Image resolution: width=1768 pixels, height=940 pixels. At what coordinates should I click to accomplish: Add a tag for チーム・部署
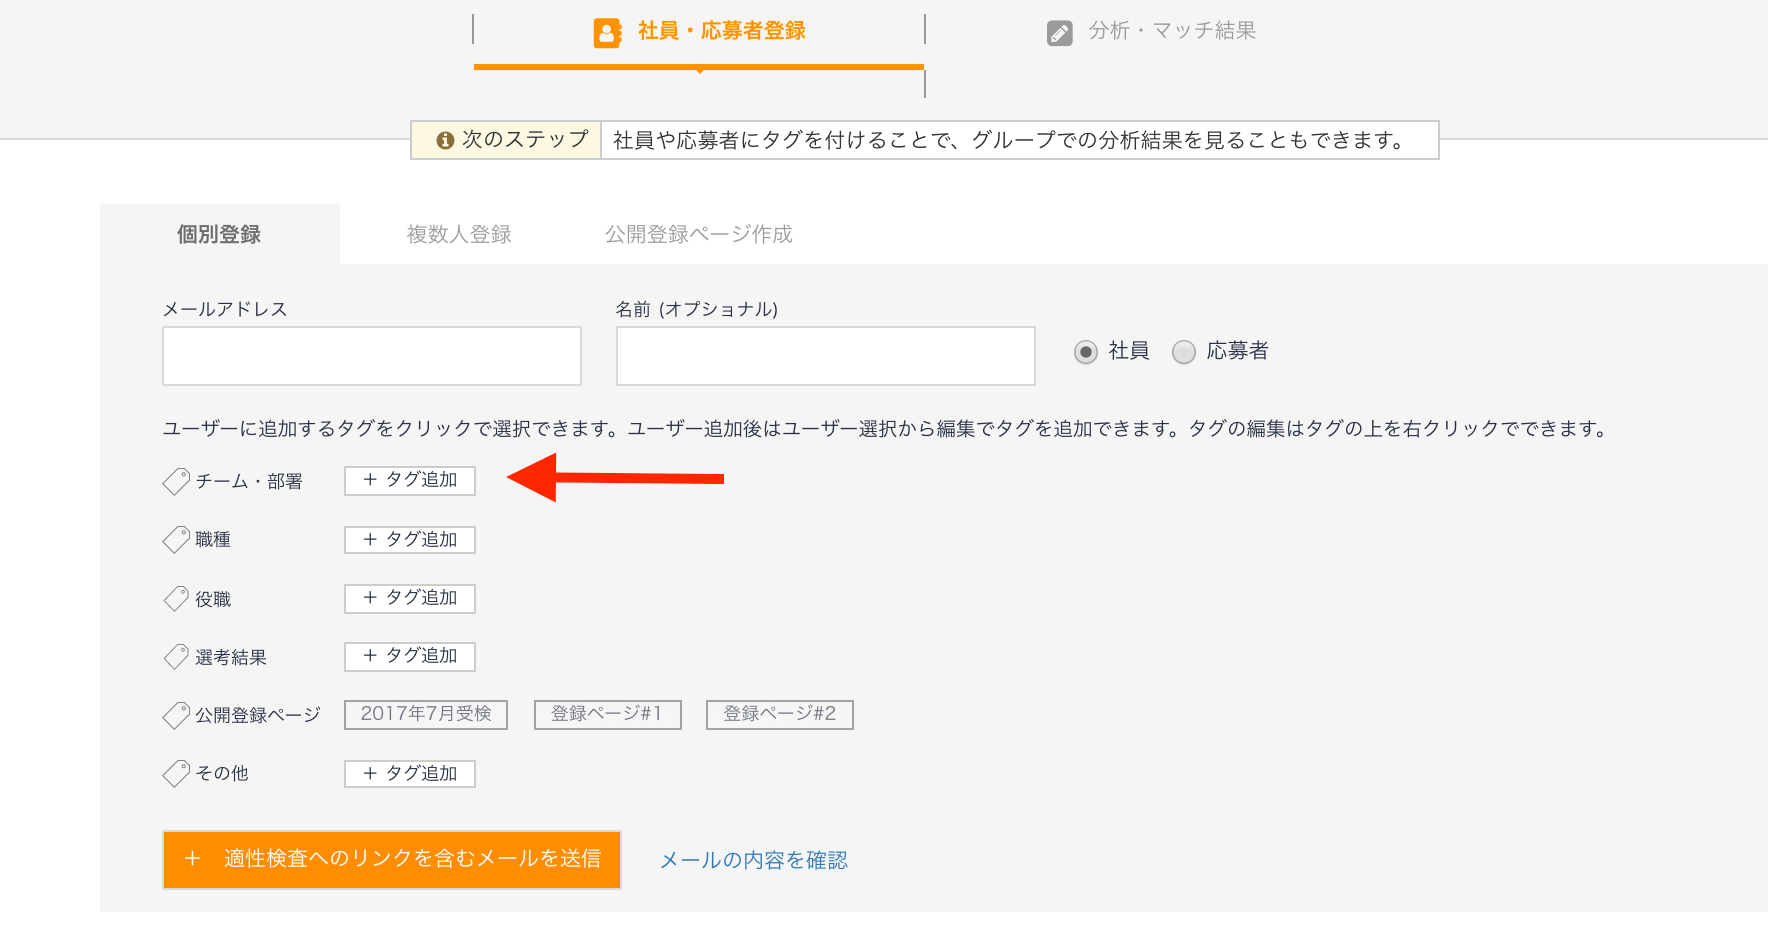(x=410, y=481)
